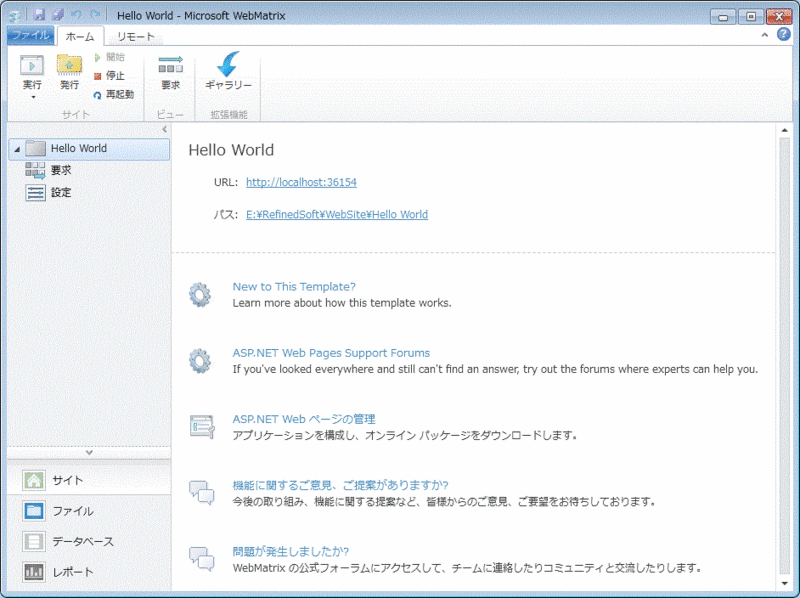The height and width of the screenshot is (598, 800).
Task: Open ASP.NET Web ページの管理 link
Action: 304,419
